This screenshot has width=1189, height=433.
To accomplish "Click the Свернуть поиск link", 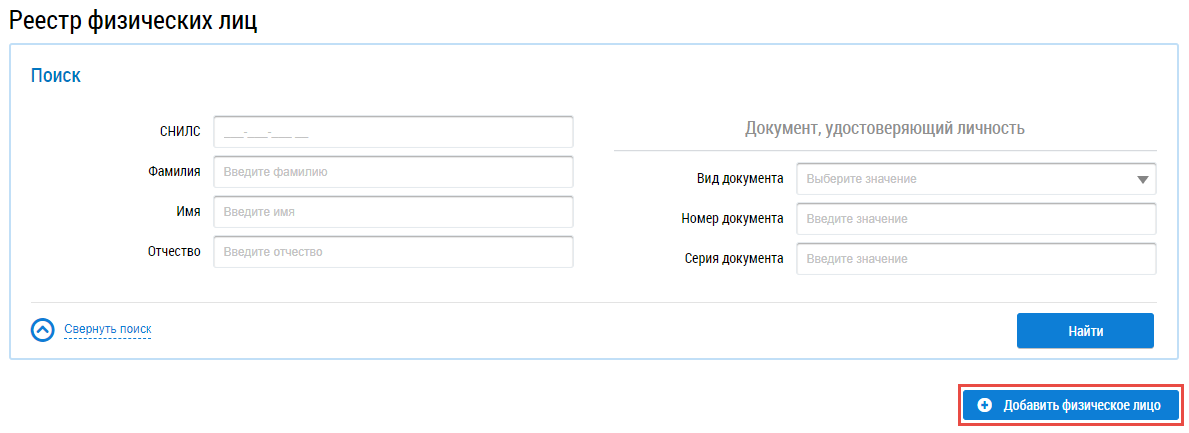I will pyautogui.click(x=108, y=329).
